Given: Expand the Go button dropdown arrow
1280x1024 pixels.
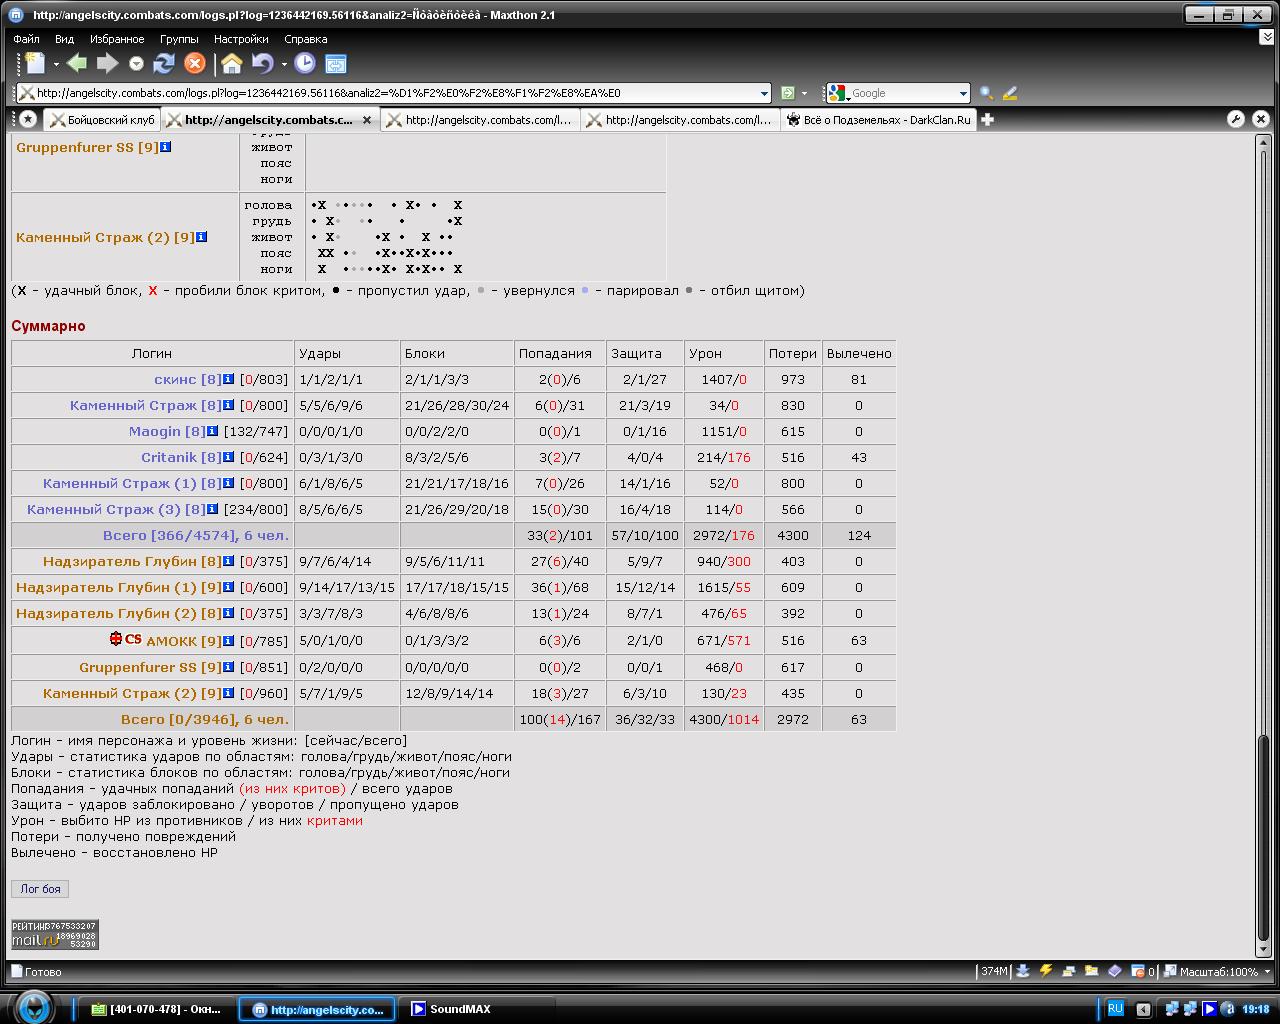Looking at the screenshot, I should tap(804, 94).
